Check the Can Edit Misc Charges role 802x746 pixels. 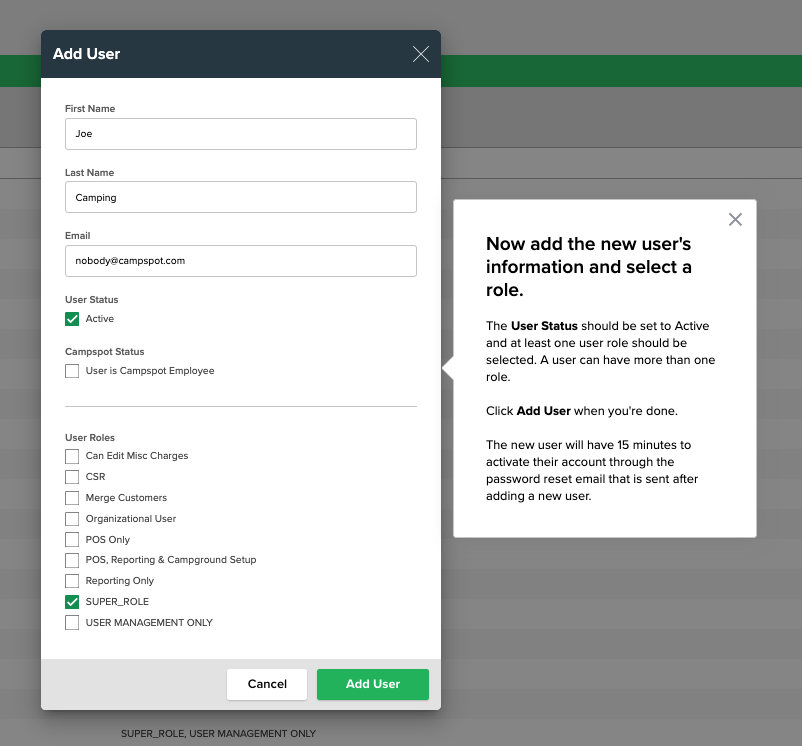(x=72, y=456)
